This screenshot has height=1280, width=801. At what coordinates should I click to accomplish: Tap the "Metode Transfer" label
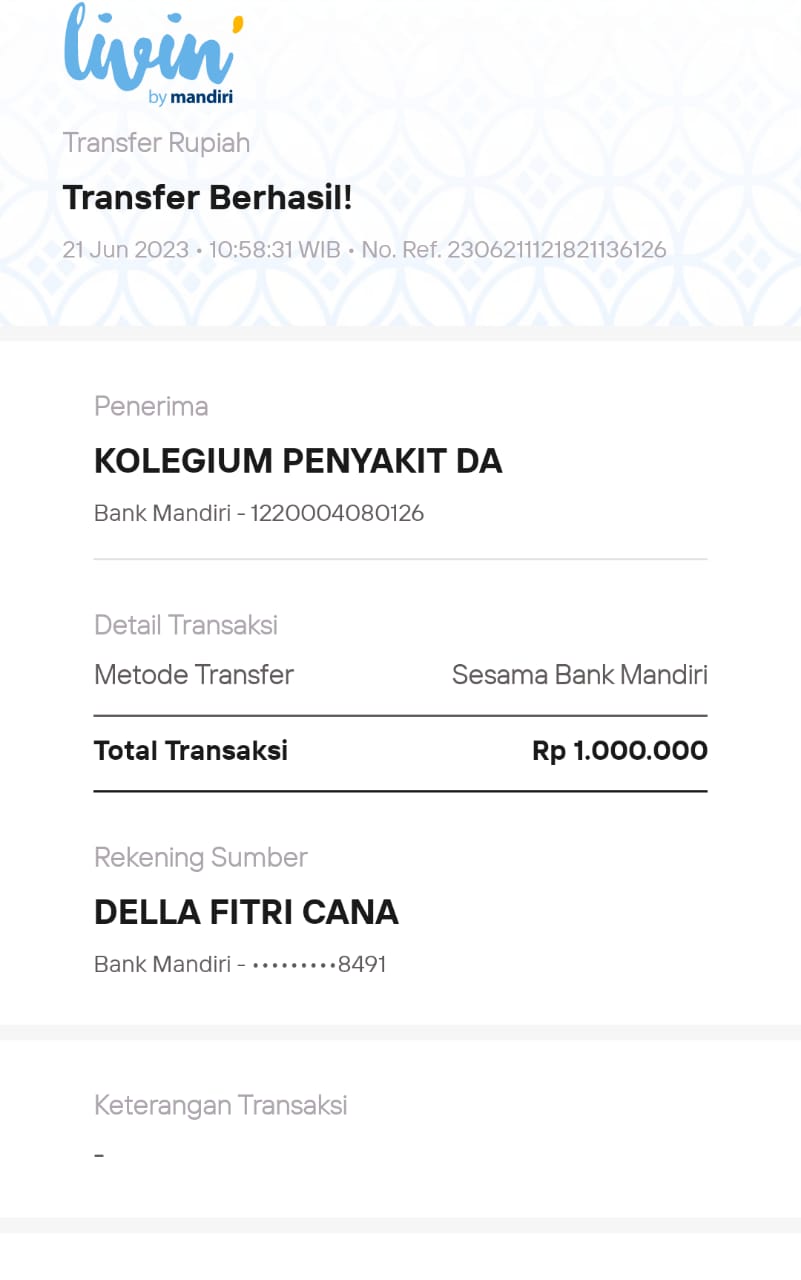(194, 675)
